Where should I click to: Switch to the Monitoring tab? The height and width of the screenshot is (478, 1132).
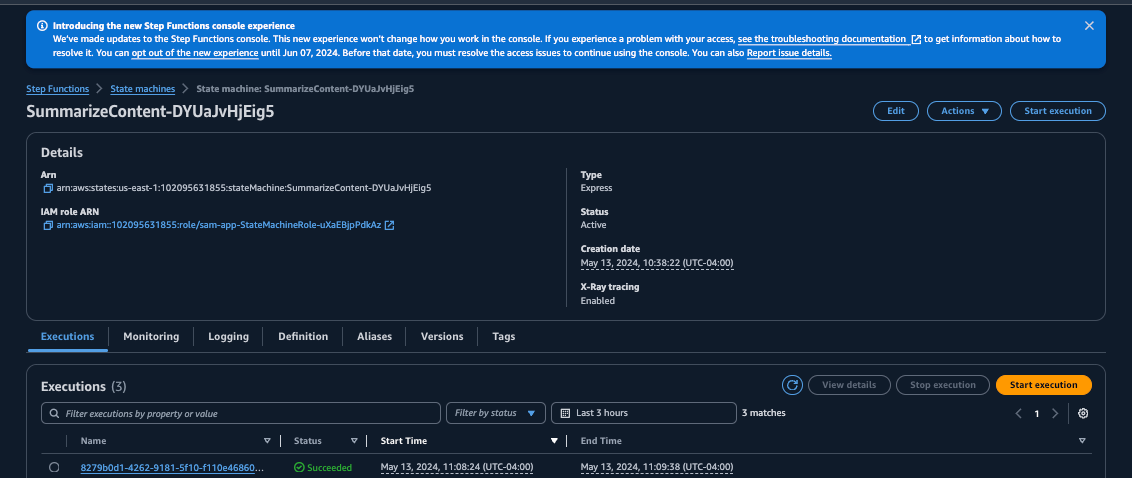[x=151, y=336]
